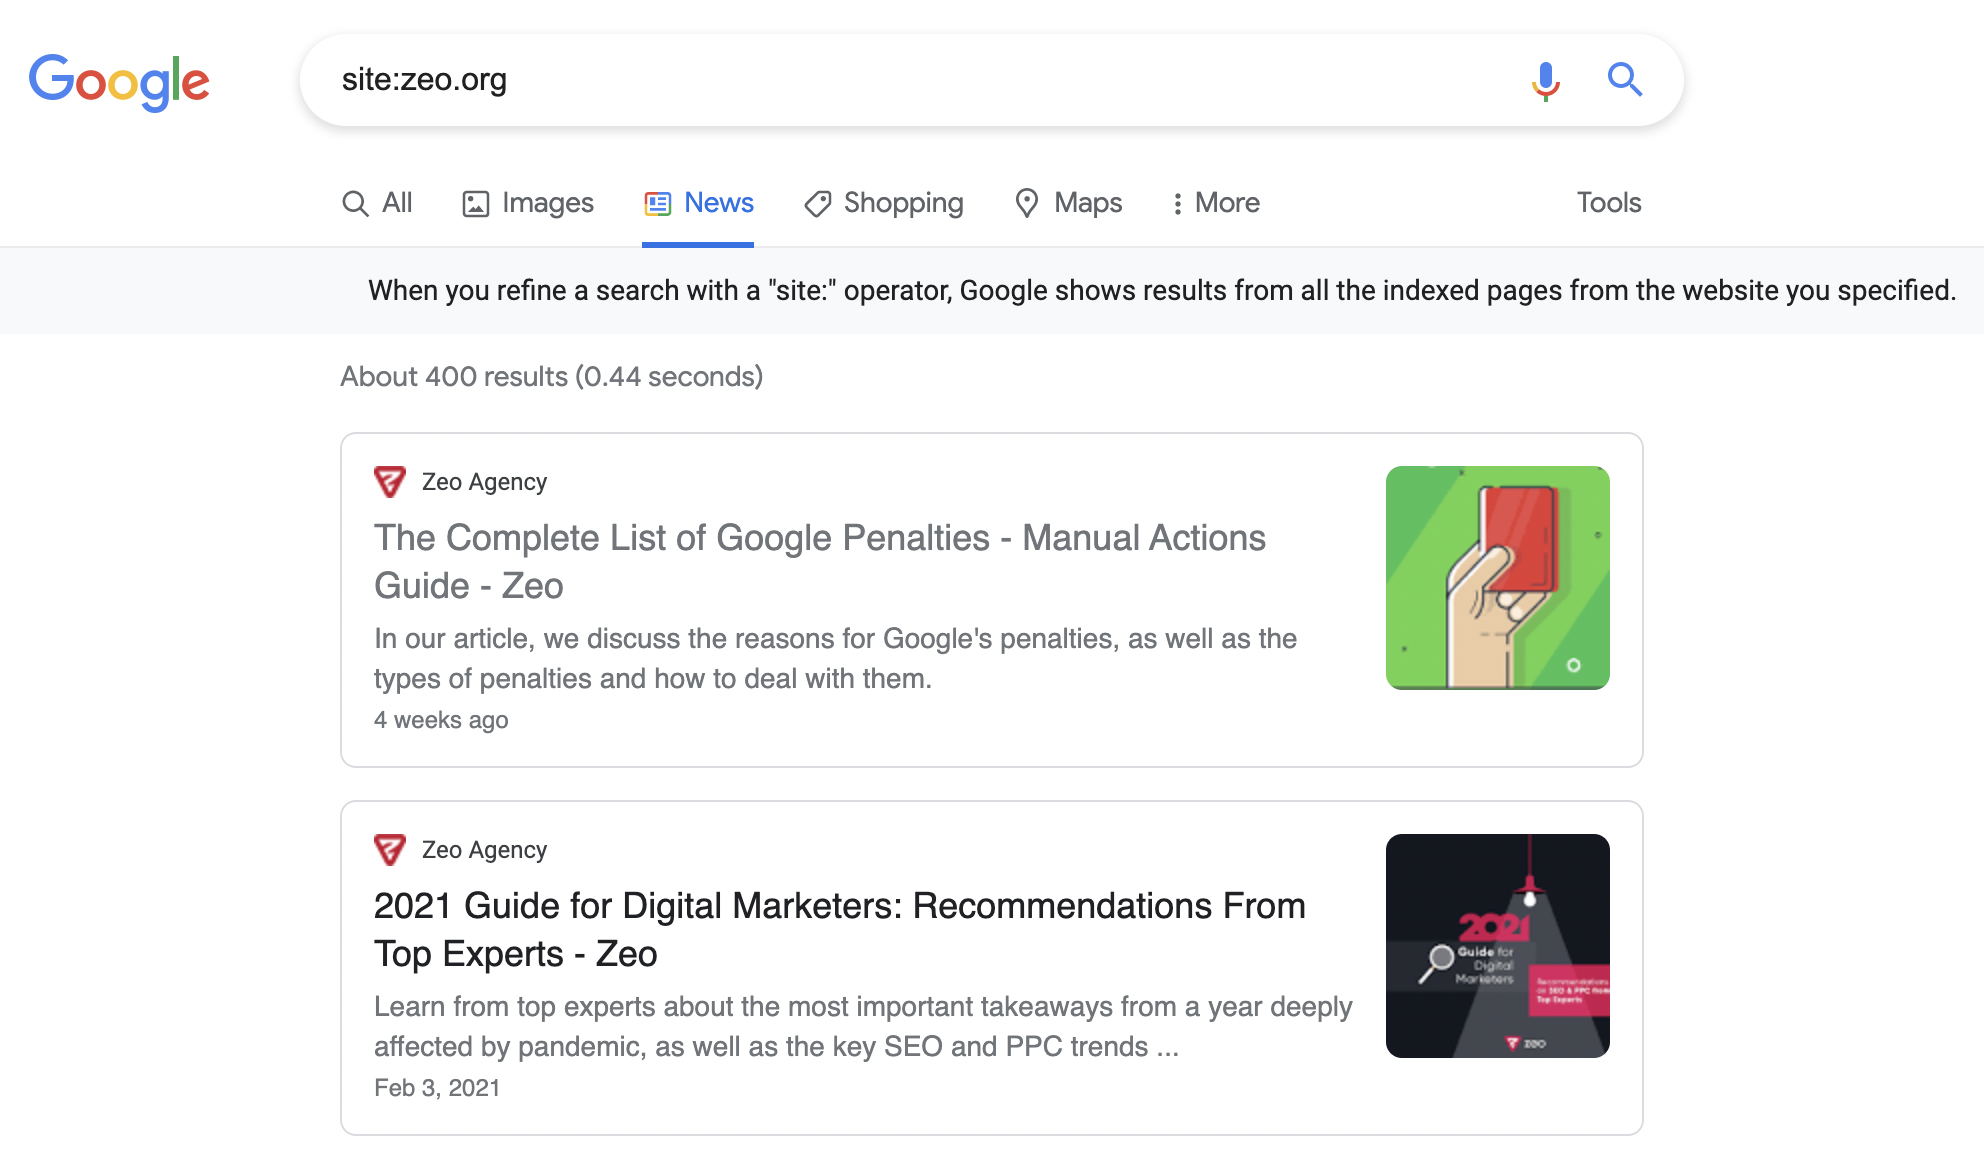The width and height of the screenshot is (1984, 1156).
Task: Click the Google logo
Action: point(119,81)
